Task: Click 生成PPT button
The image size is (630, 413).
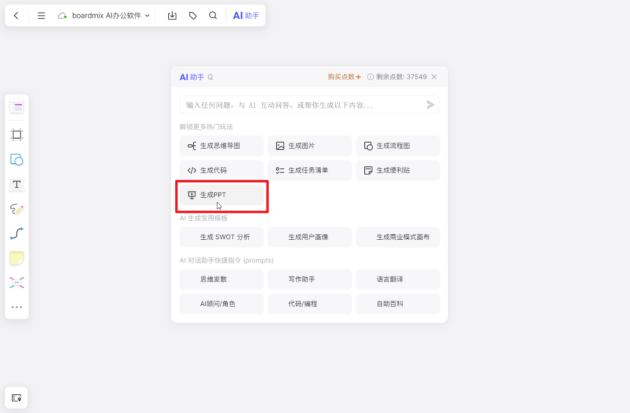Action: (x=221, y=195)
